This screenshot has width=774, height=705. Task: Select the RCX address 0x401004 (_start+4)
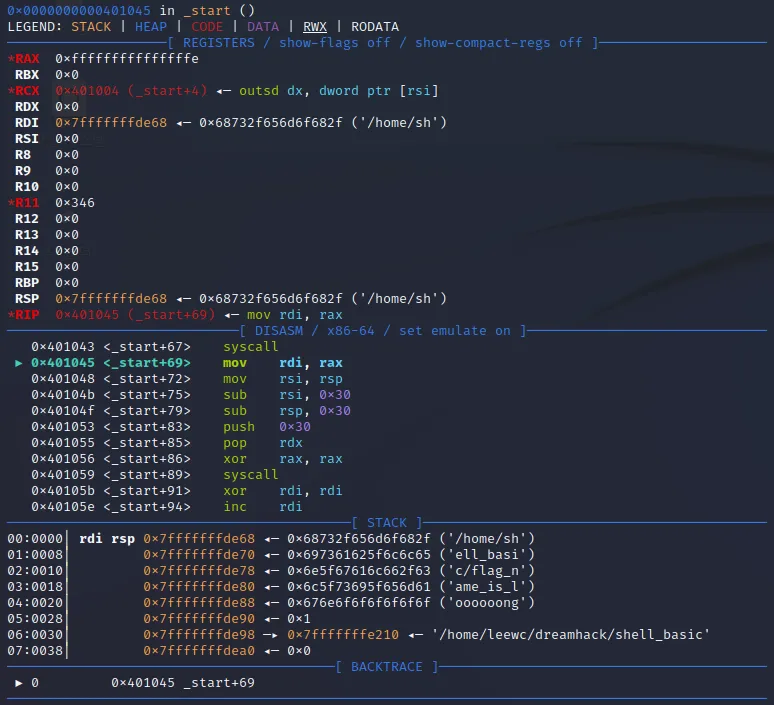131,91
